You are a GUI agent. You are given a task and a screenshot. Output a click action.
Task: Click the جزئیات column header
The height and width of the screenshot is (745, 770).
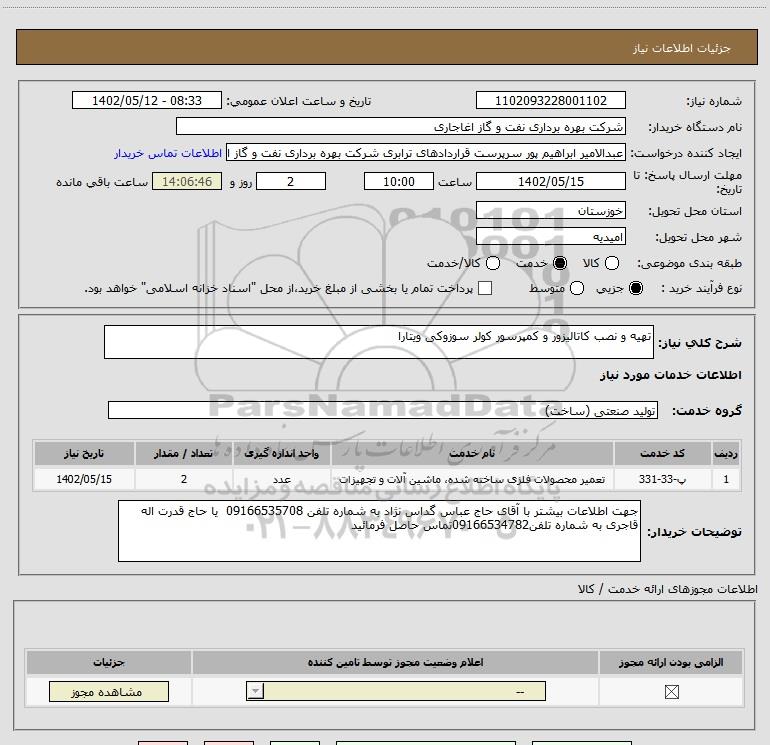pos(109,662)
